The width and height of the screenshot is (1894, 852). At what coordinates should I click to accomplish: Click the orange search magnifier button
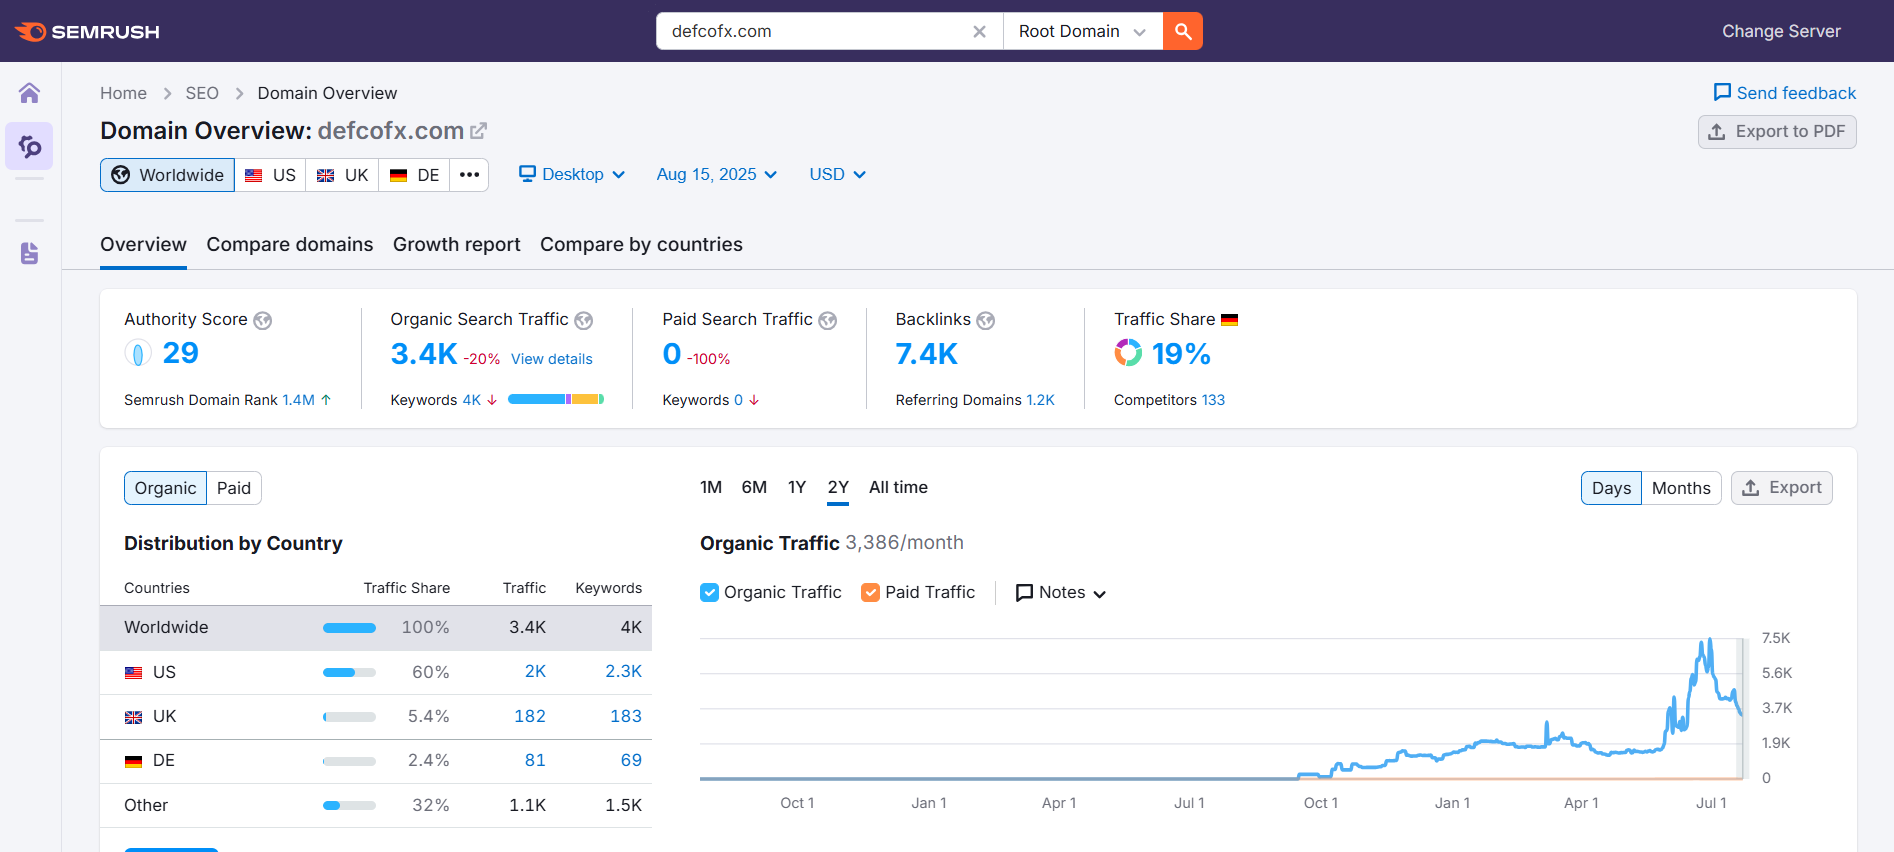point(1183,31)
